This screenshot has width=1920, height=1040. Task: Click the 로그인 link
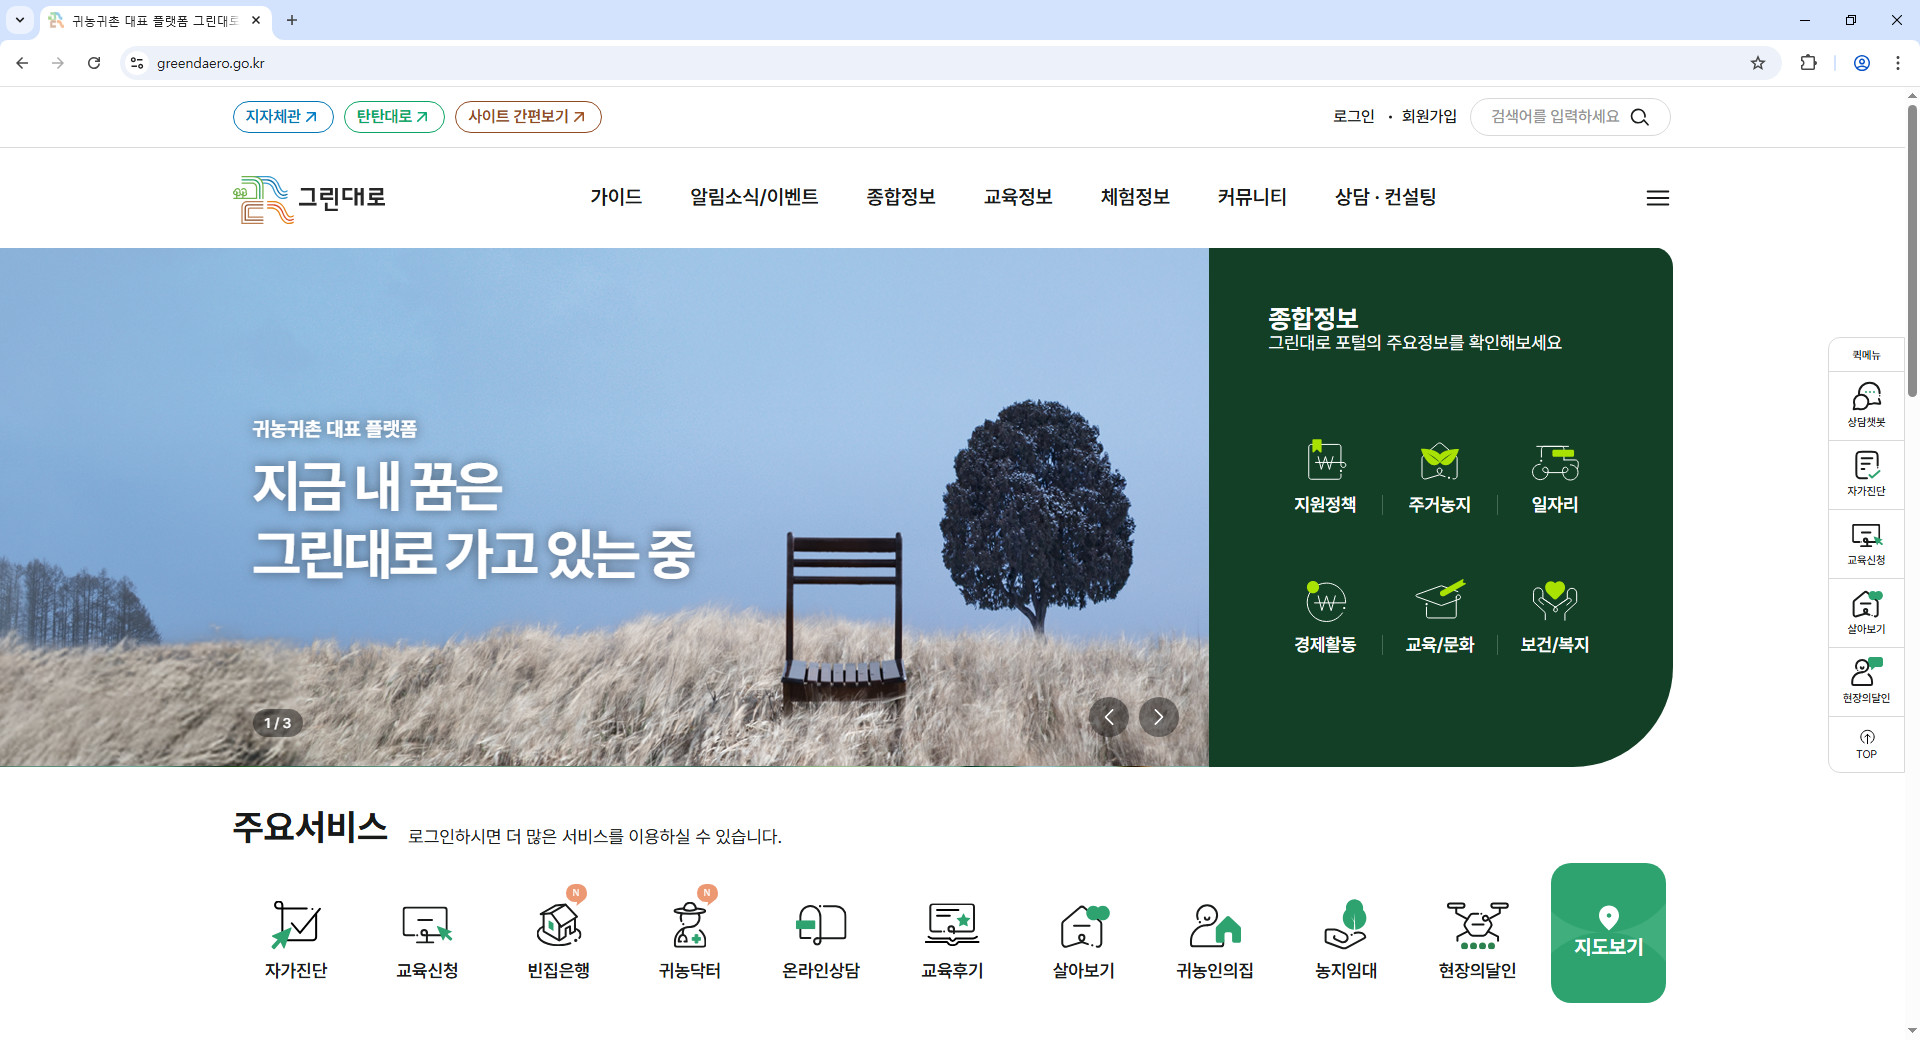click(x=1354, y=117)
